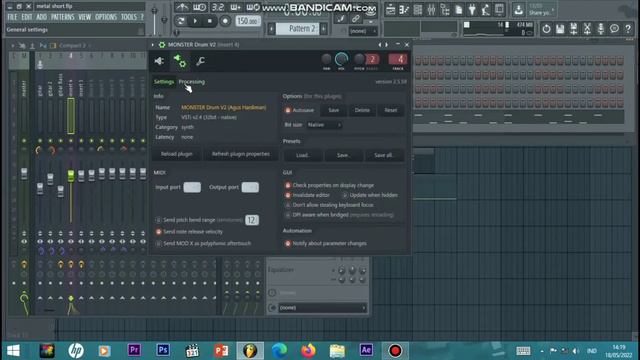This screenshot has height=360, width=640.
Task: Click the Stop transport button
Action: point(210,21)
